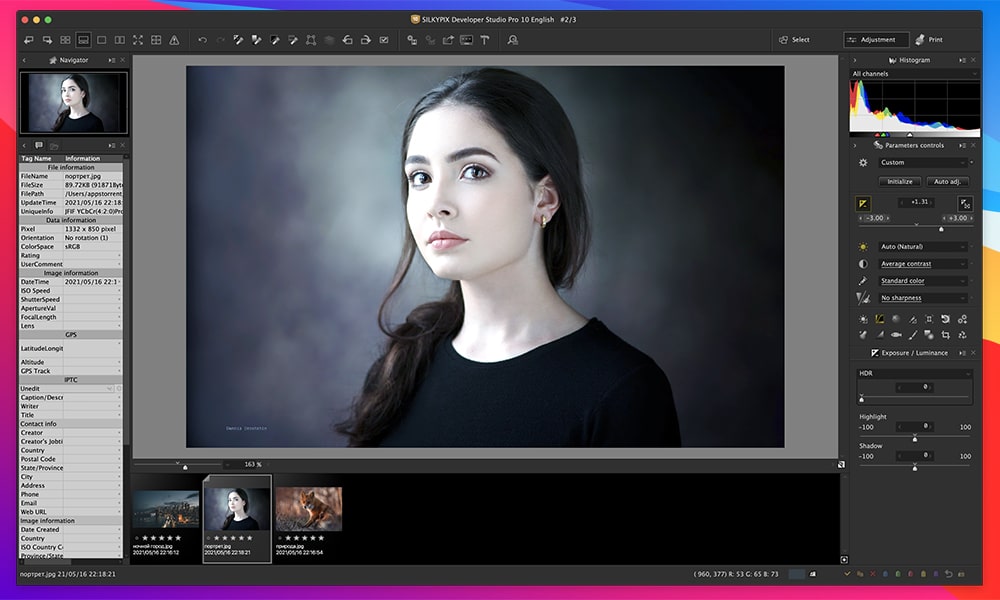Viewport: 1000px width, 600px height.
Task: Open the Auto (Natural) white balance dropdown
Action: [x=923, y=246]
